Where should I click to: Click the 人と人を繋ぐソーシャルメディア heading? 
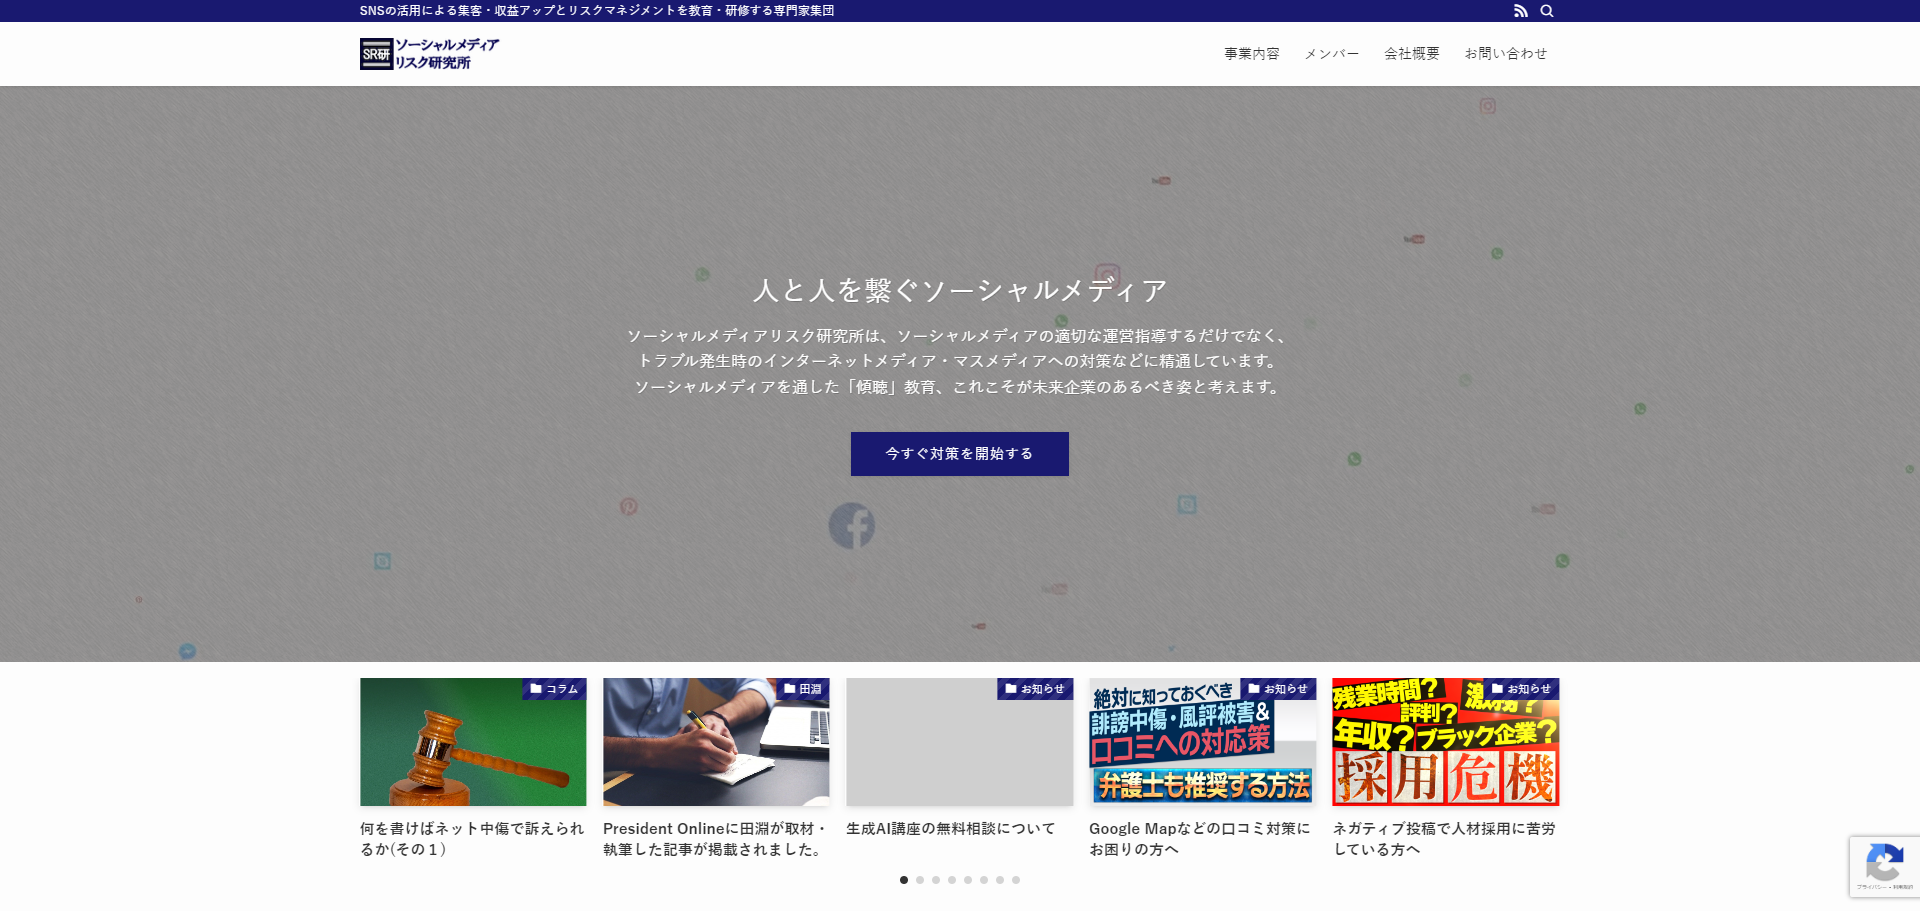point(960,290)
